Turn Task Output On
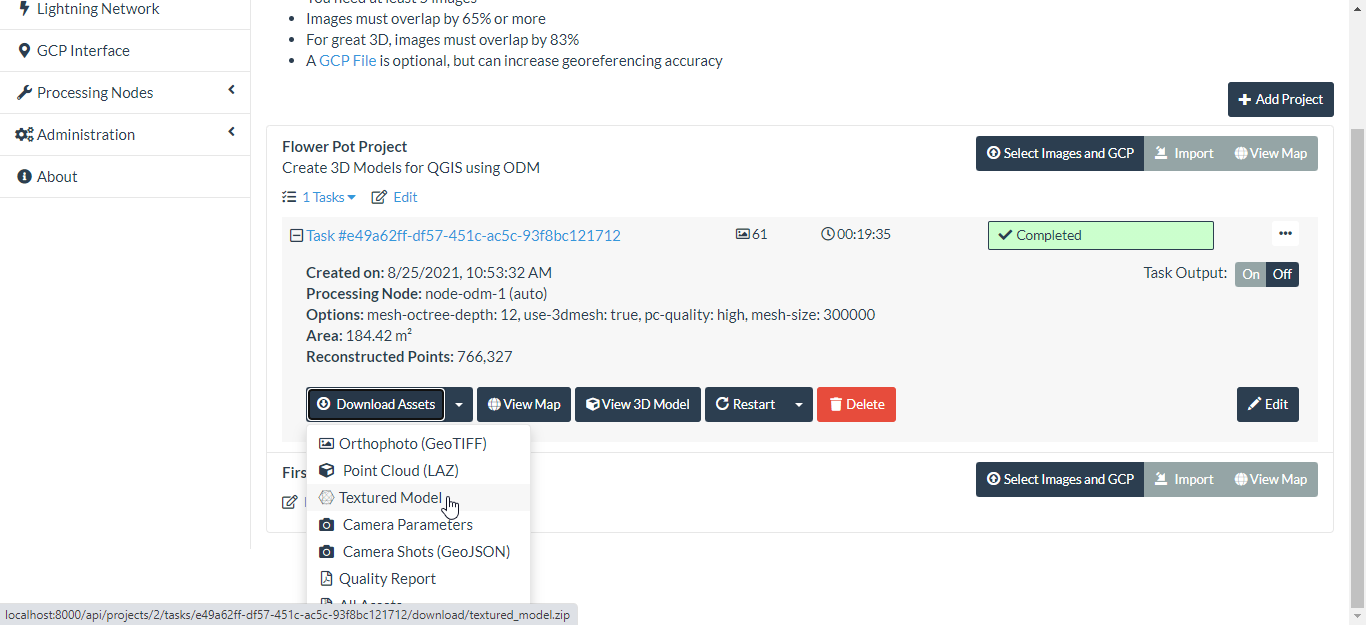 tap(1251, 274)
